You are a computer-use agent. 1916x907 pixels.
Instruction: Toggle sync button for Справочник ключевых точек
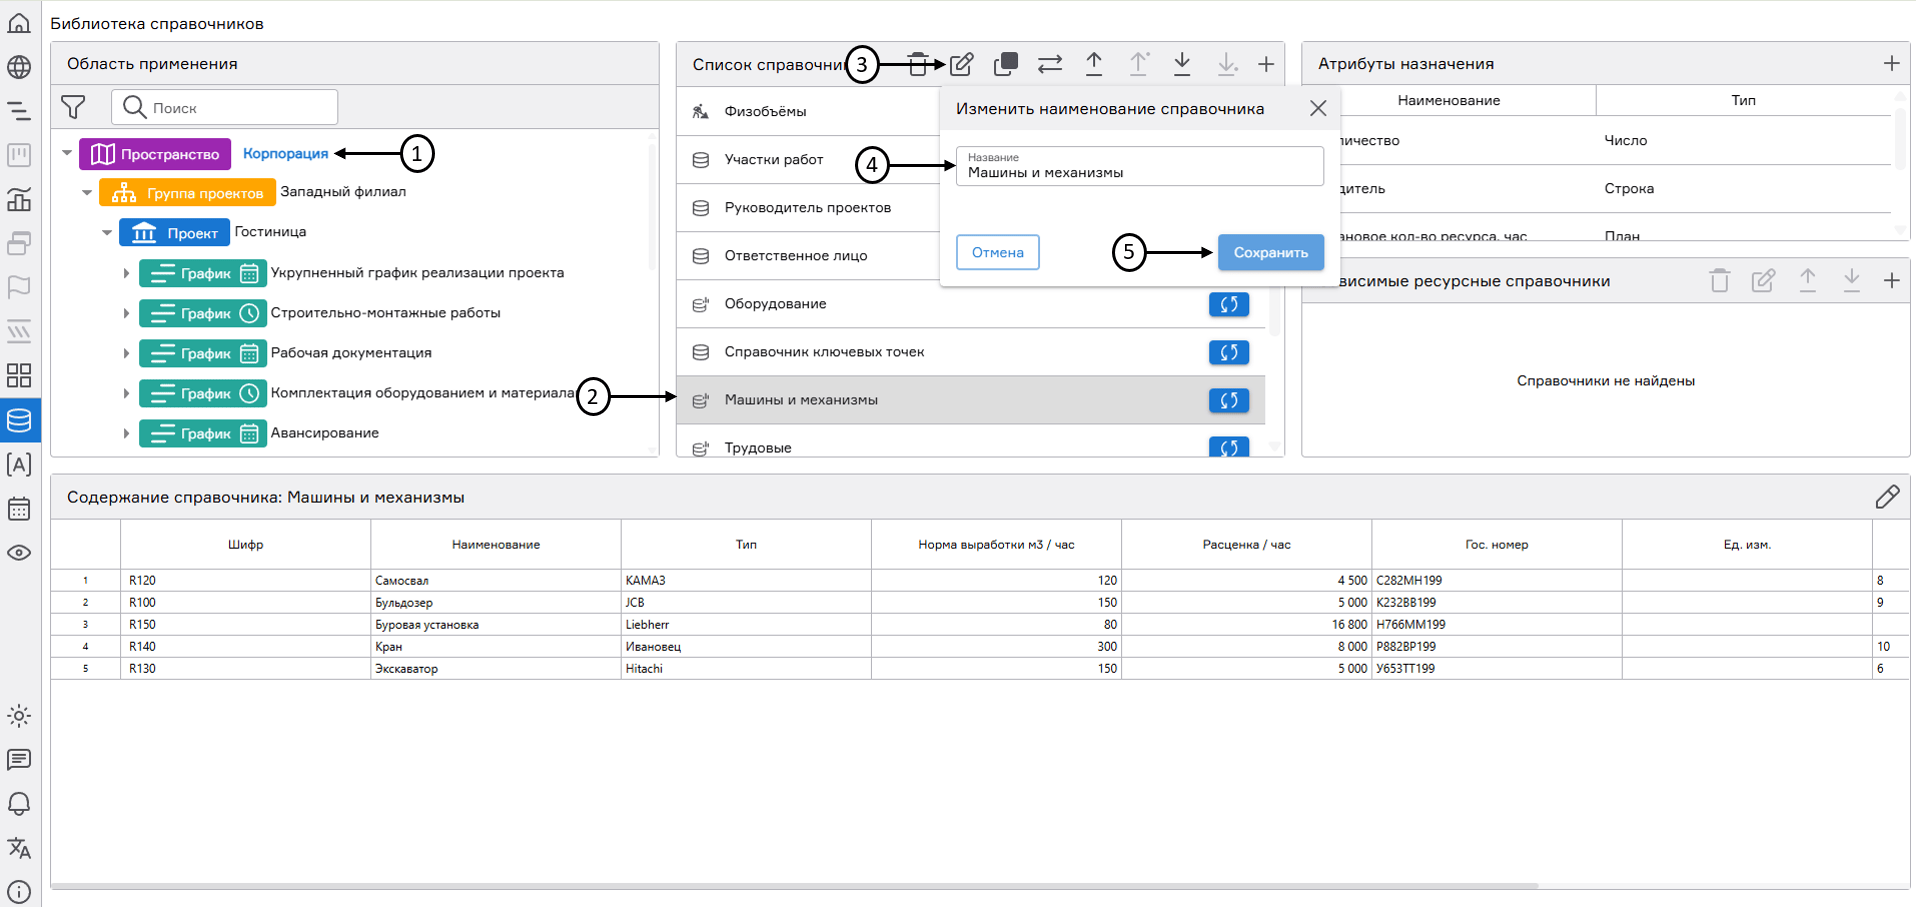1228,352
